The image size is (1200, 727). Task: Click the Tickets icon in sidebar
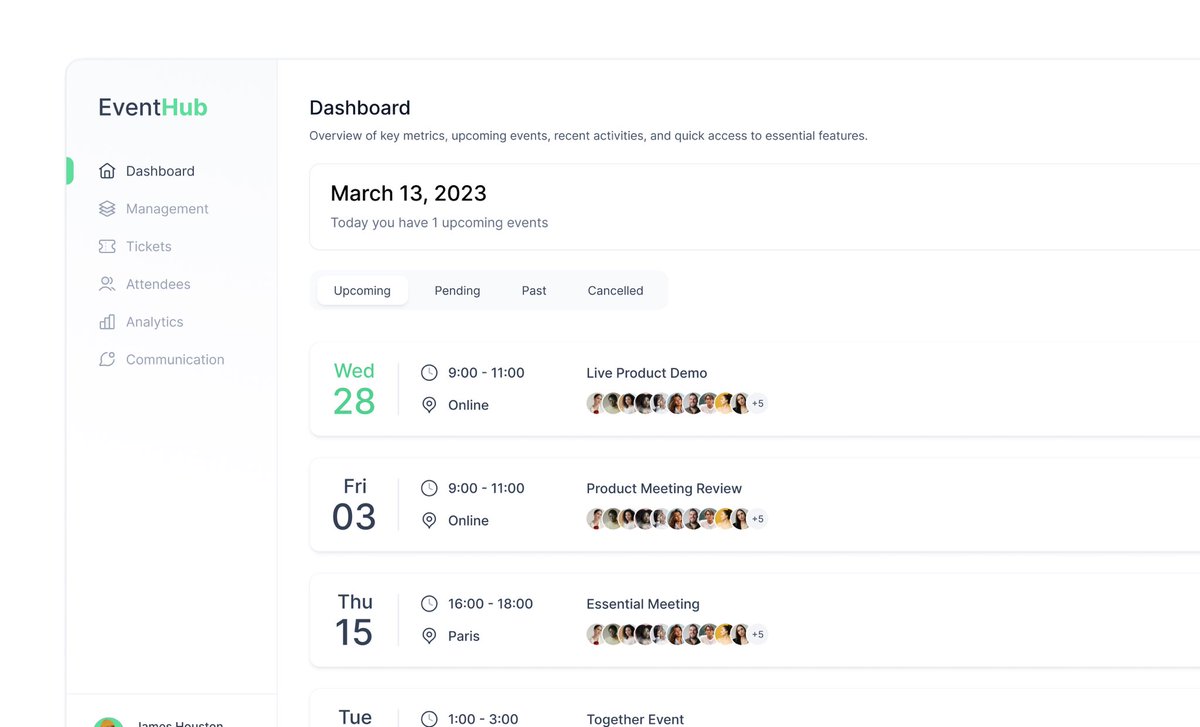pos(107,246)
